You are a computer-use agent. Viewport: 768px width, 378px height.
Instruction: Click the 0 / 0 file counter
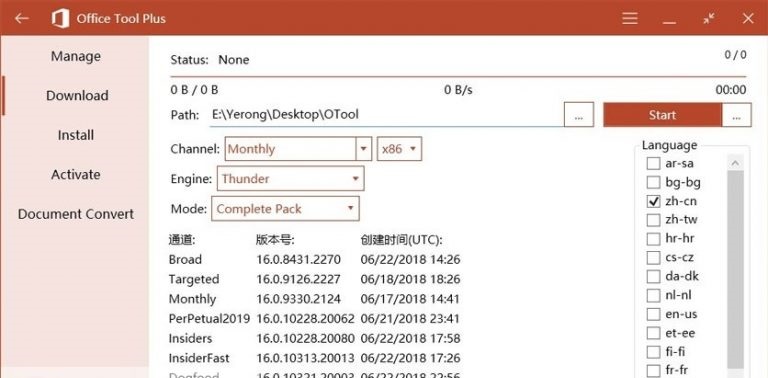click(736, 55)
